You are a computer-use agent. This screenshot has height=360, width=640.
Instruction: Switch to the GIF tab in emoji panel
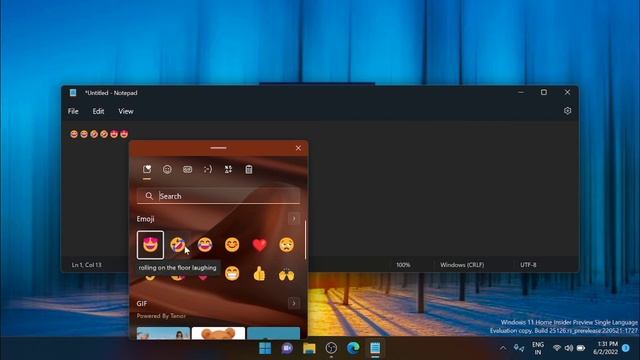[187, 169]
